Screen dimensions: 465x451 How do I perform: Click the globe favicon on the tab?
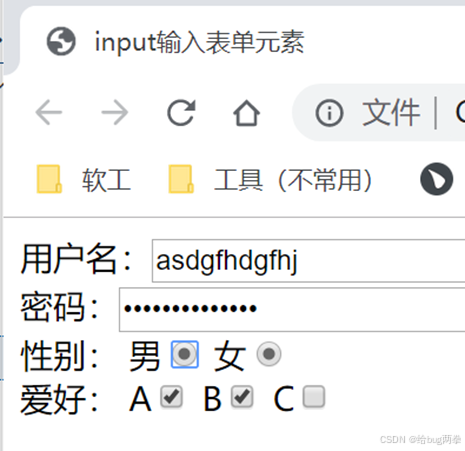click(61, 41)
